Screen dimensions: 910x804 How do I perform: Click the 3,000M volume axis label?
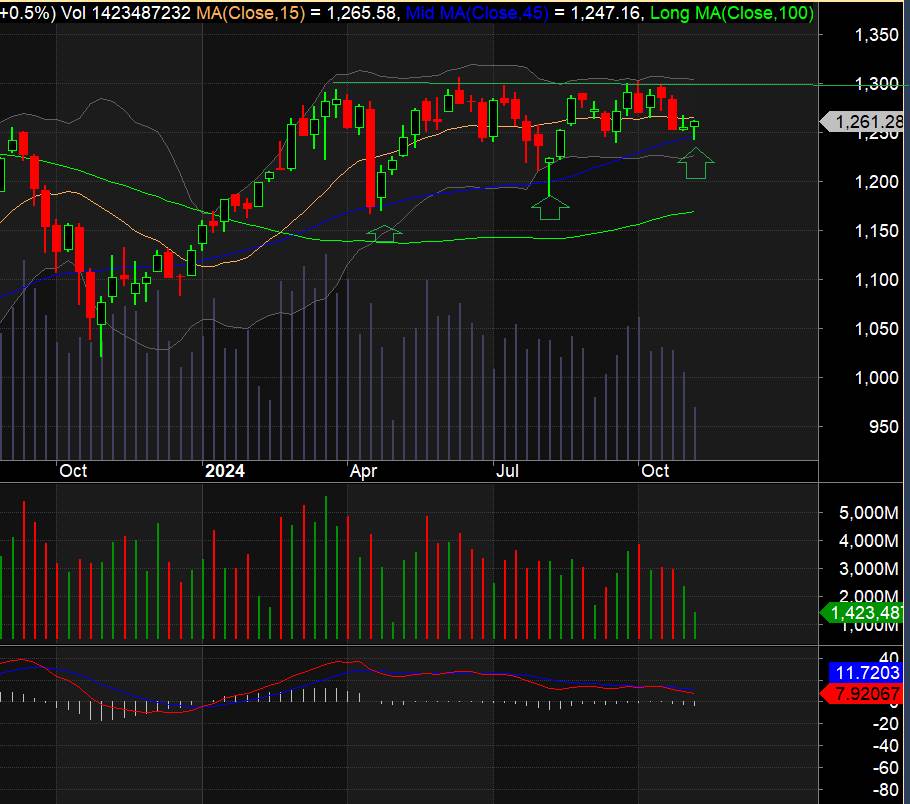tap(869, 568)
